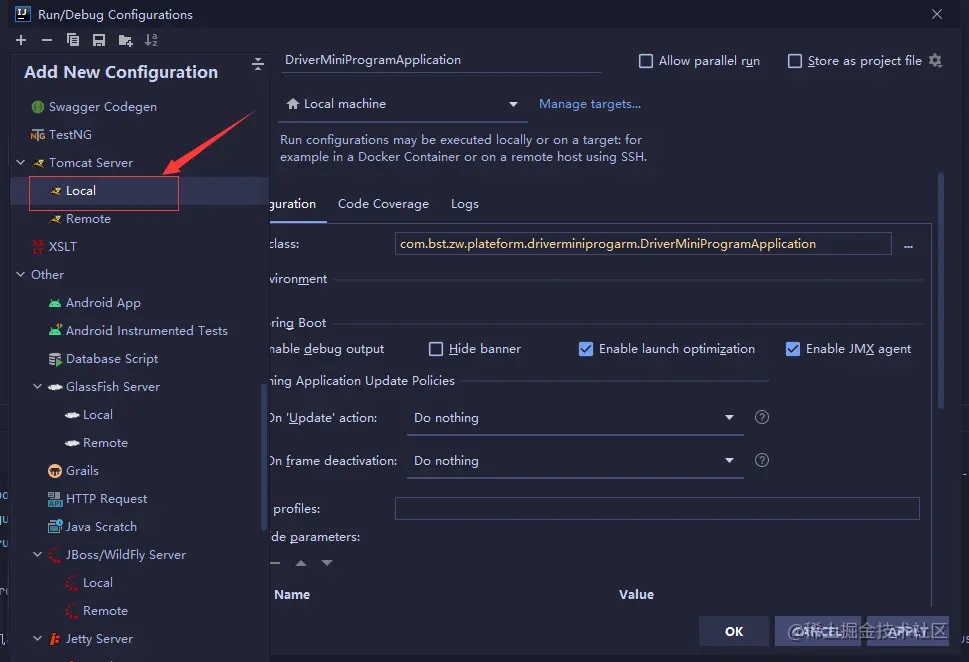Close the Run/Debug Configurations dialog
Image resolution: width=969 pixels, height=662 pixels.
click(x=937, y=14)
